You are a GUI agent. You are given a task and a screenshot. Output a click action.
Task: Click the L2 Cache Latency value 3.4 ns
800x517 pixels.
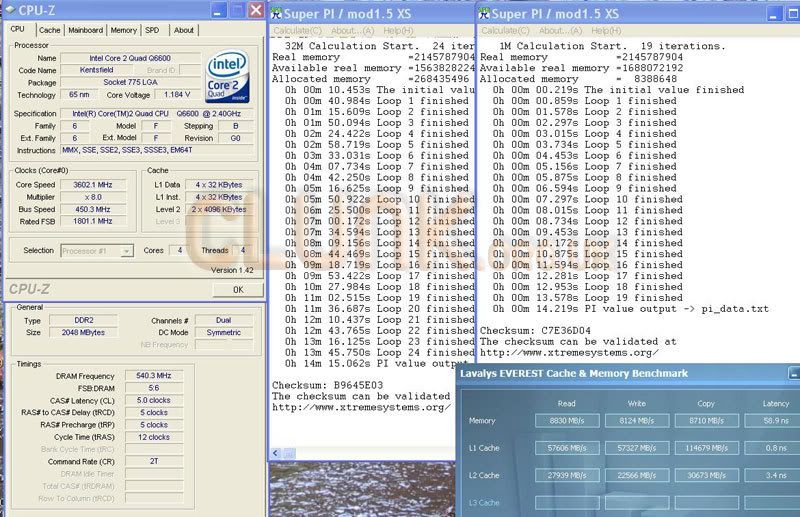[x=772, y=475]
